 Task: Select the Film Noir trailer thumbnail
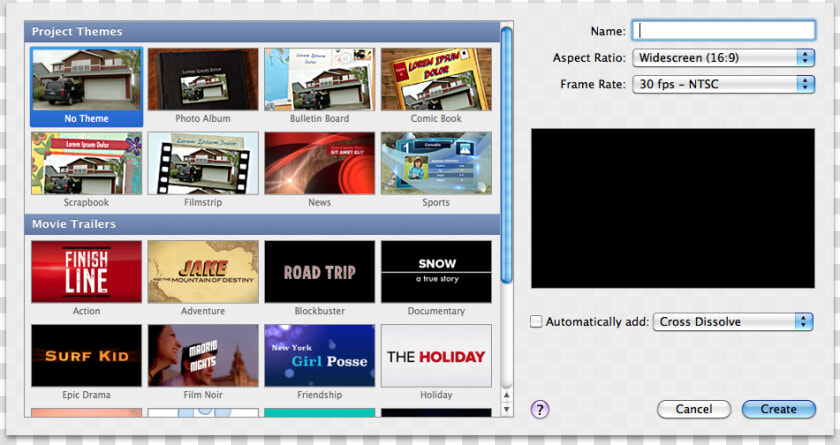click(203, 356)
